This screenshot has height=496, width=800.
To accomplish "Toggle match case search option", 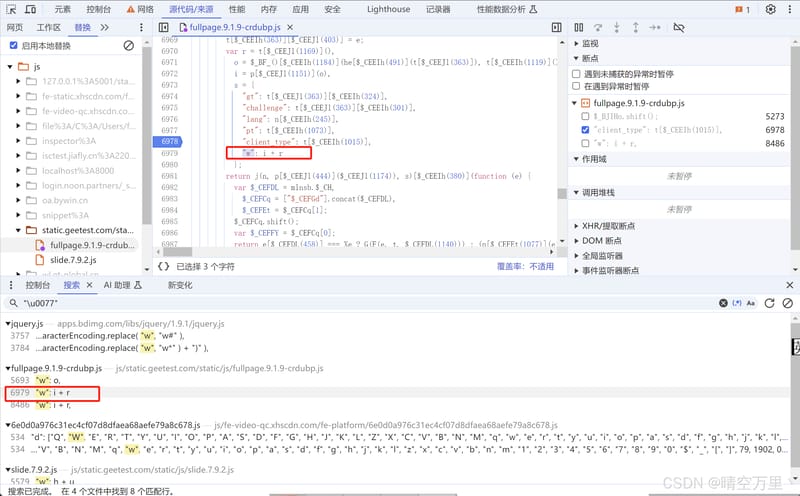I will tap(751, 303).
